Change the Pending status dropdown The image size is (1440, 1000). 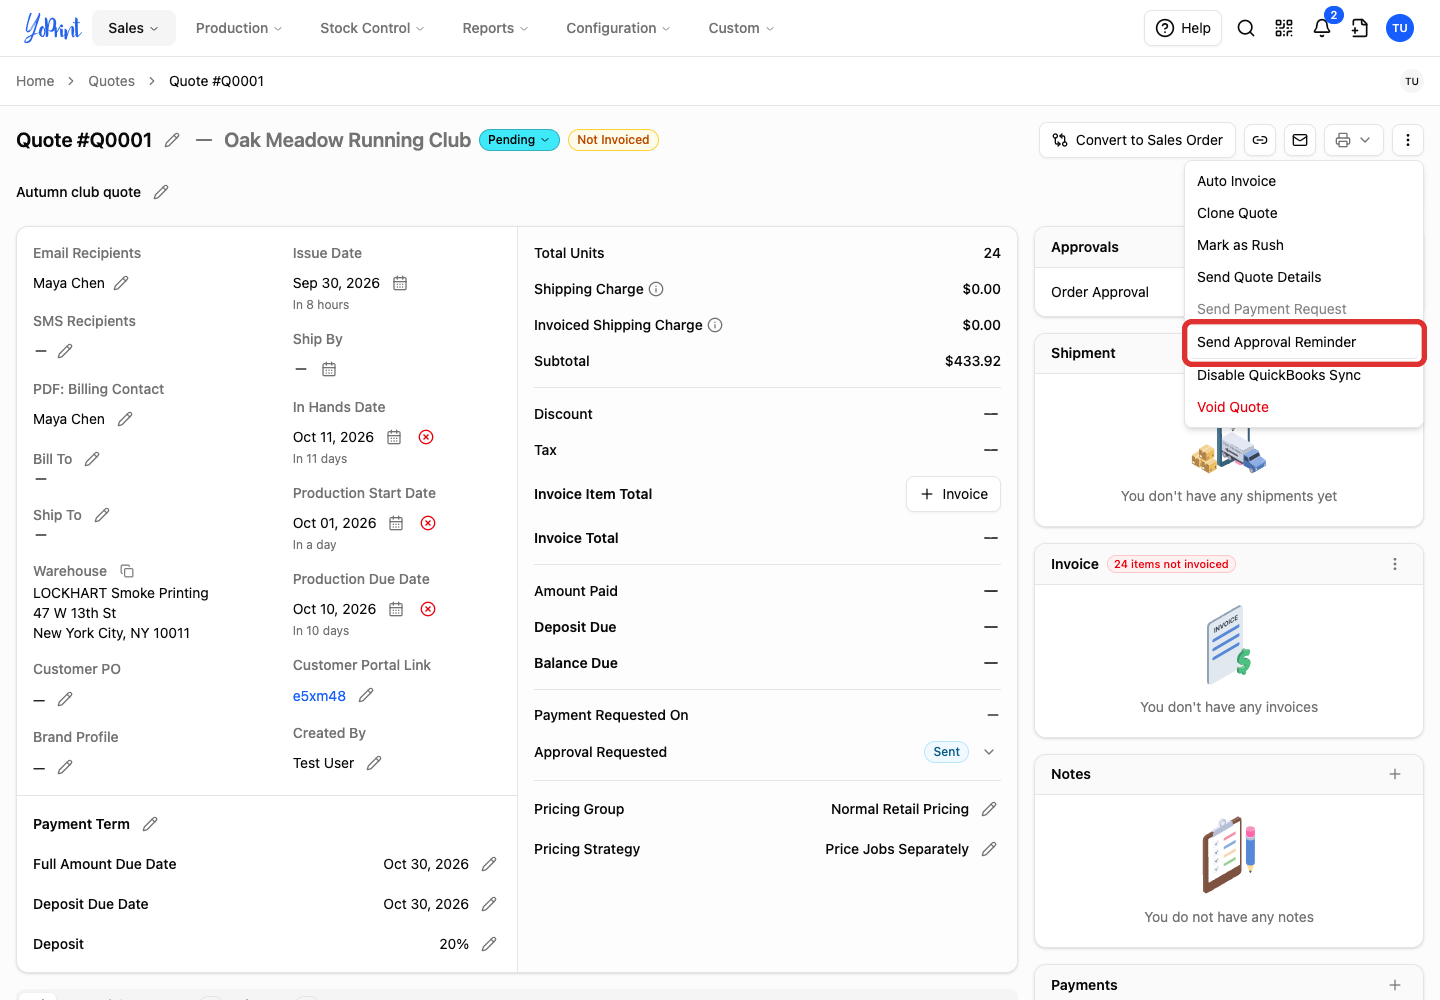coord(519,140)
